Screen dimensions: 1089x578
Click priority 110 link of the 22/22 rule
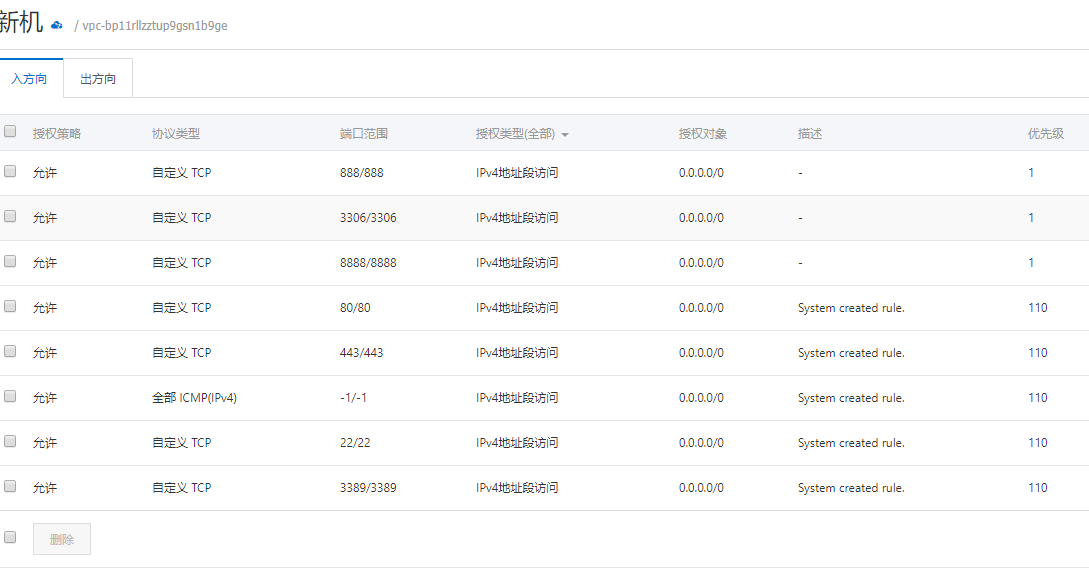click(1037, 442)
